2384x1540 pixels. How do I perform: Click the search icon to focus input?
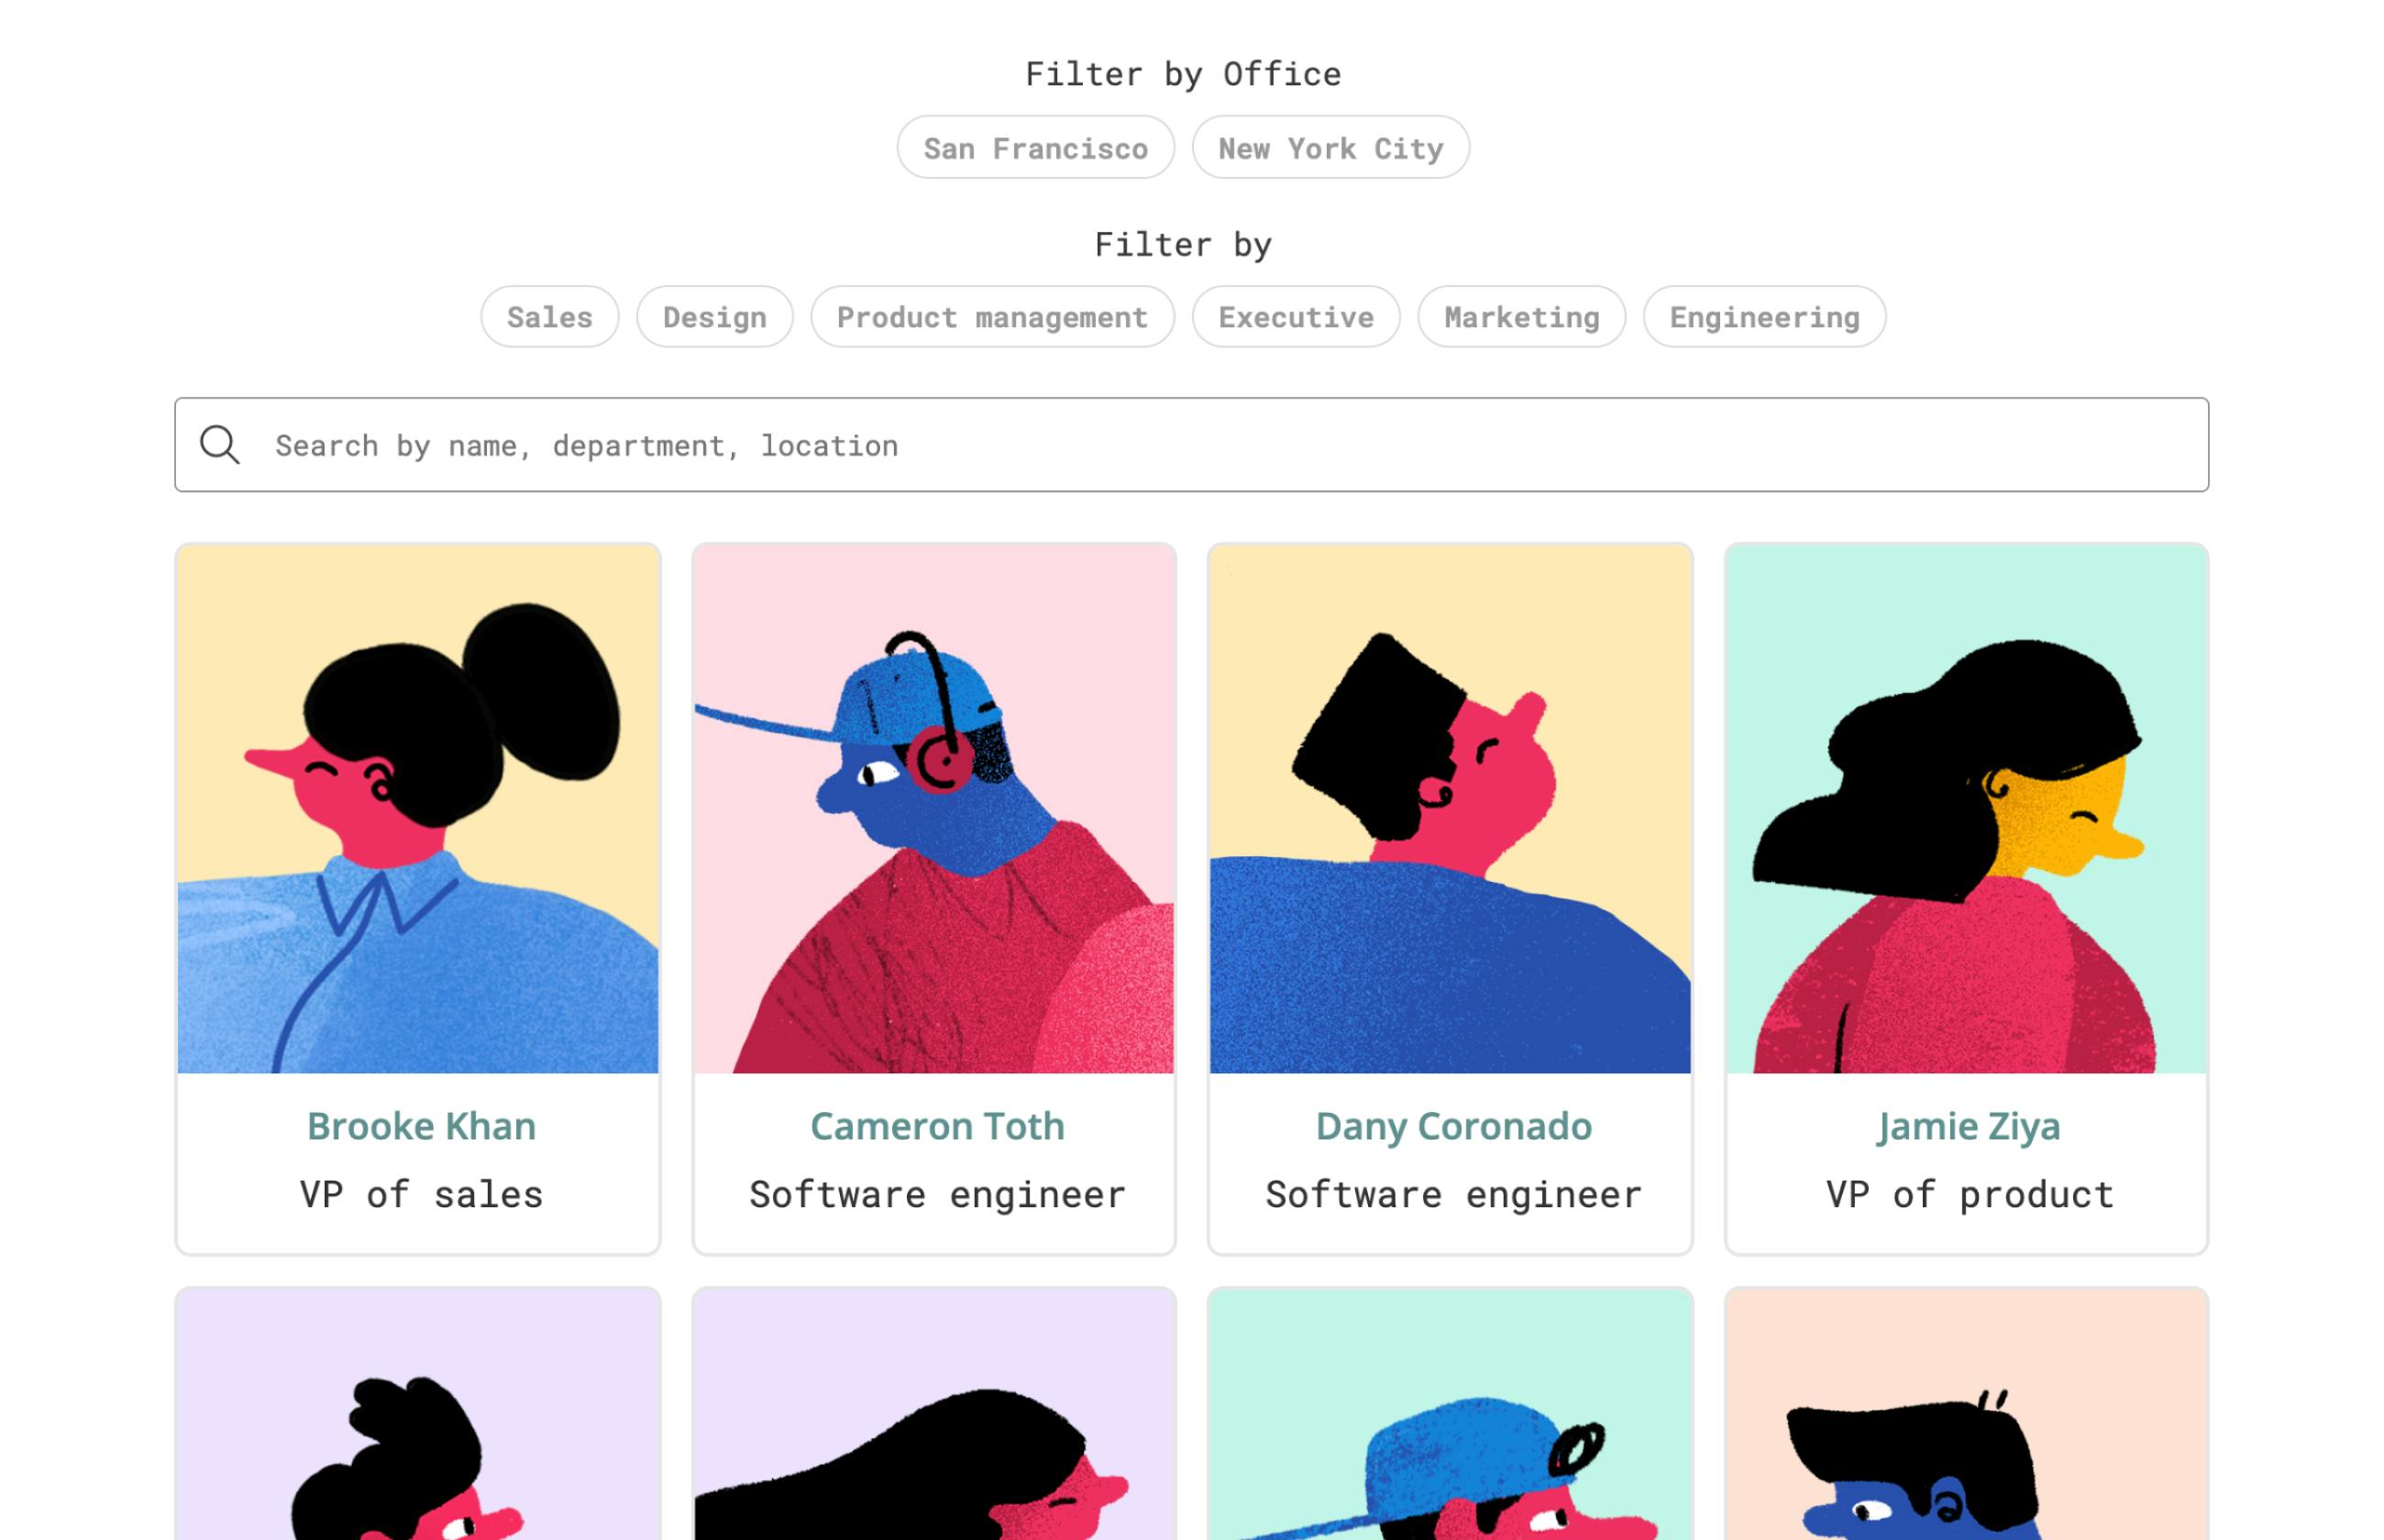tap(221, 445)
